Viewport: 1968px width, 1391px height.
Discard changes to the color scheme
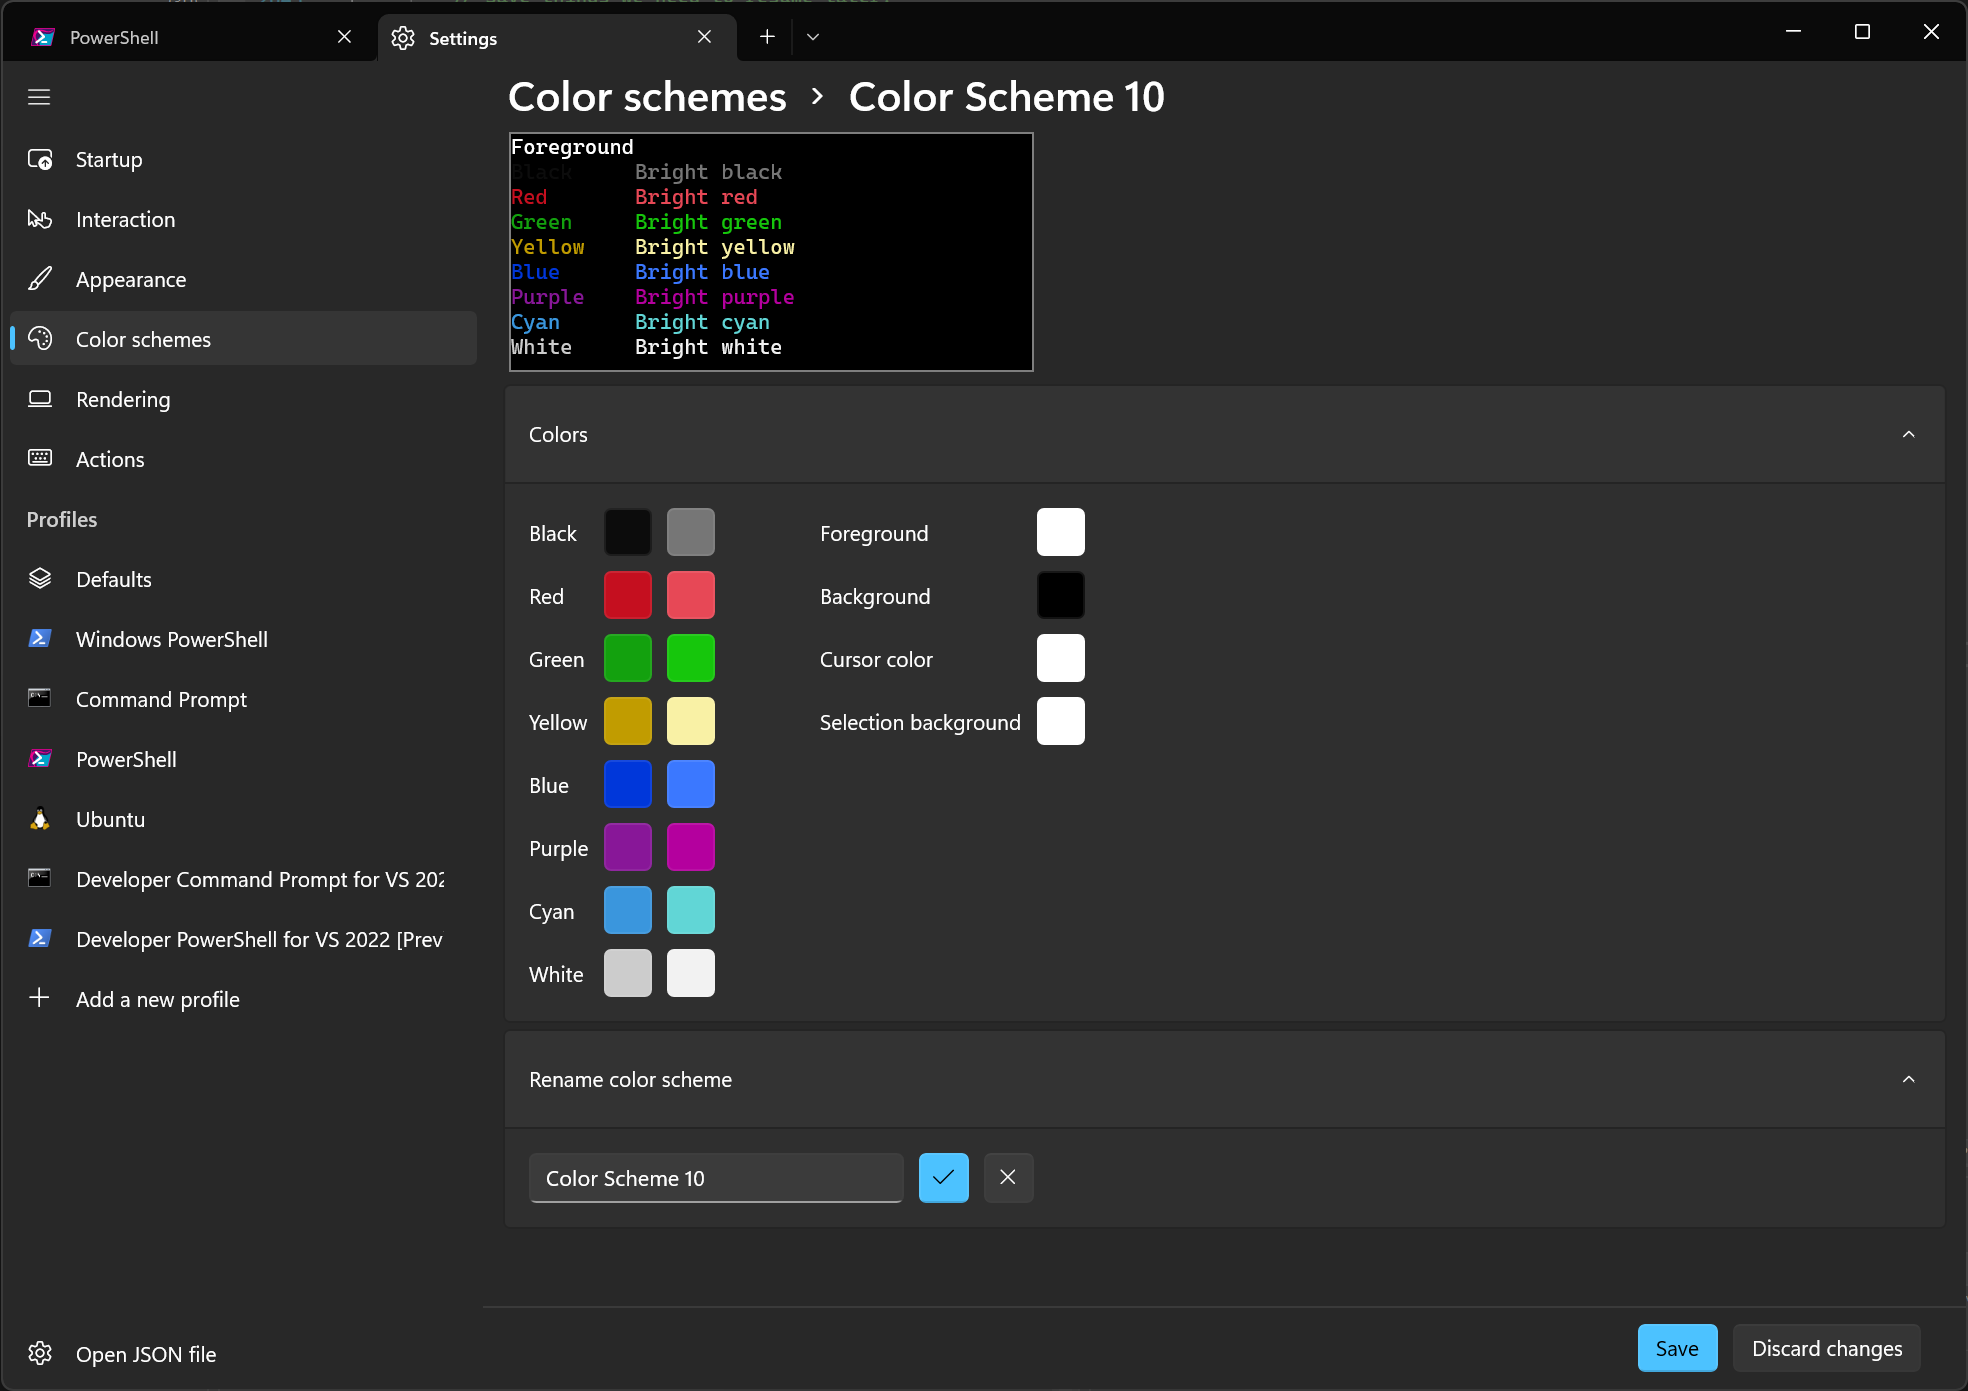[1826, 1348]
